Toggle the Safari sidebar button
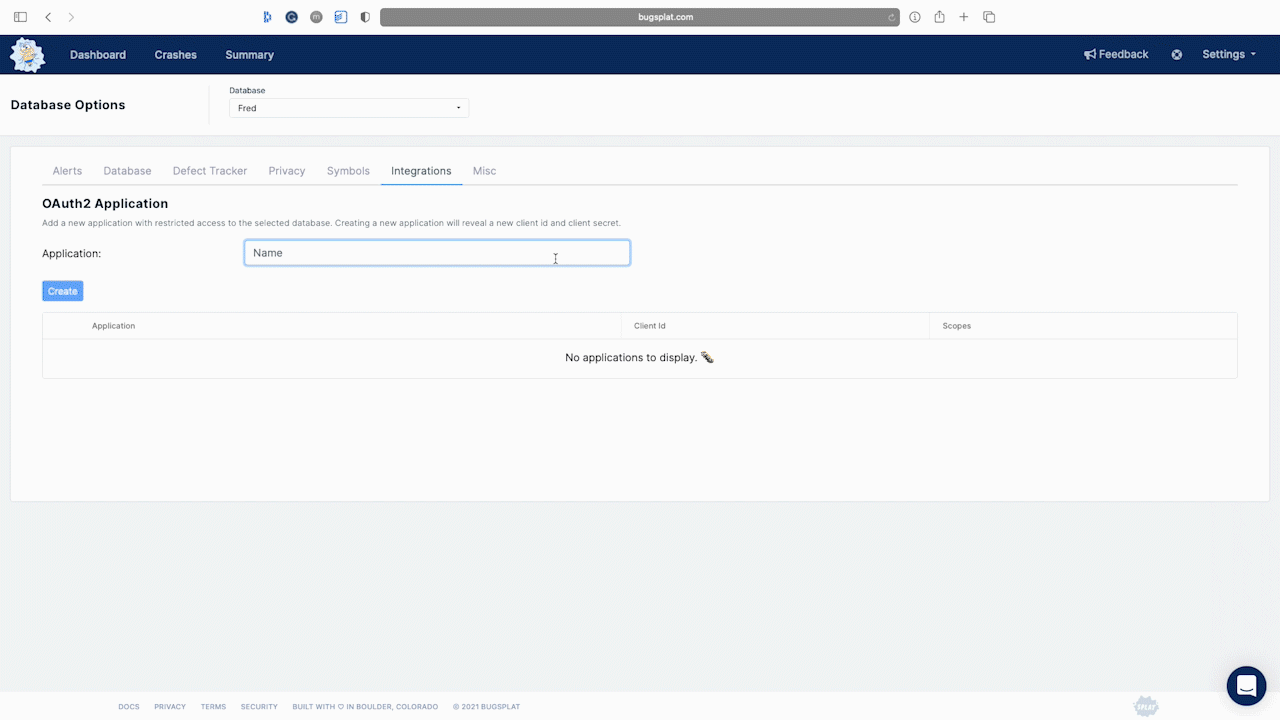Image resolution: width=1280 pixels, height=720 pixels. tap(20, 17)
